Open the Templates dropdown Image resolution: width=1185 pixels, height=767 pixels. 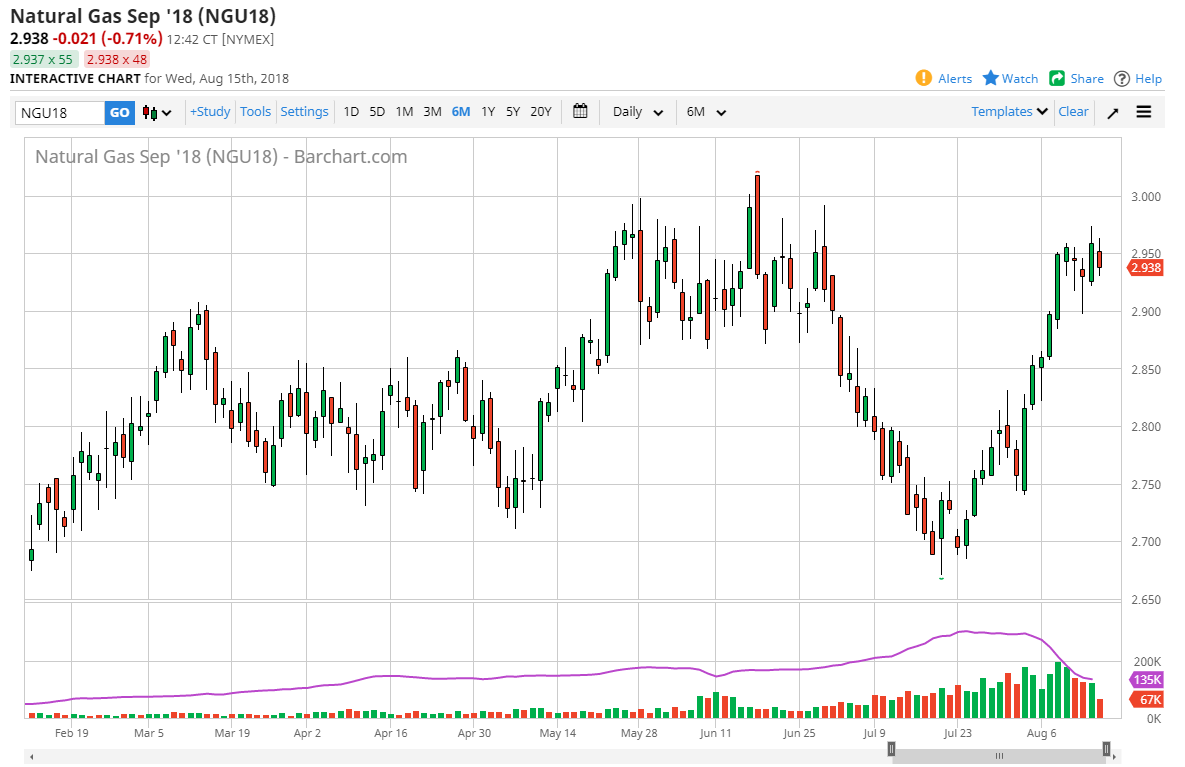pos(1009,112)
